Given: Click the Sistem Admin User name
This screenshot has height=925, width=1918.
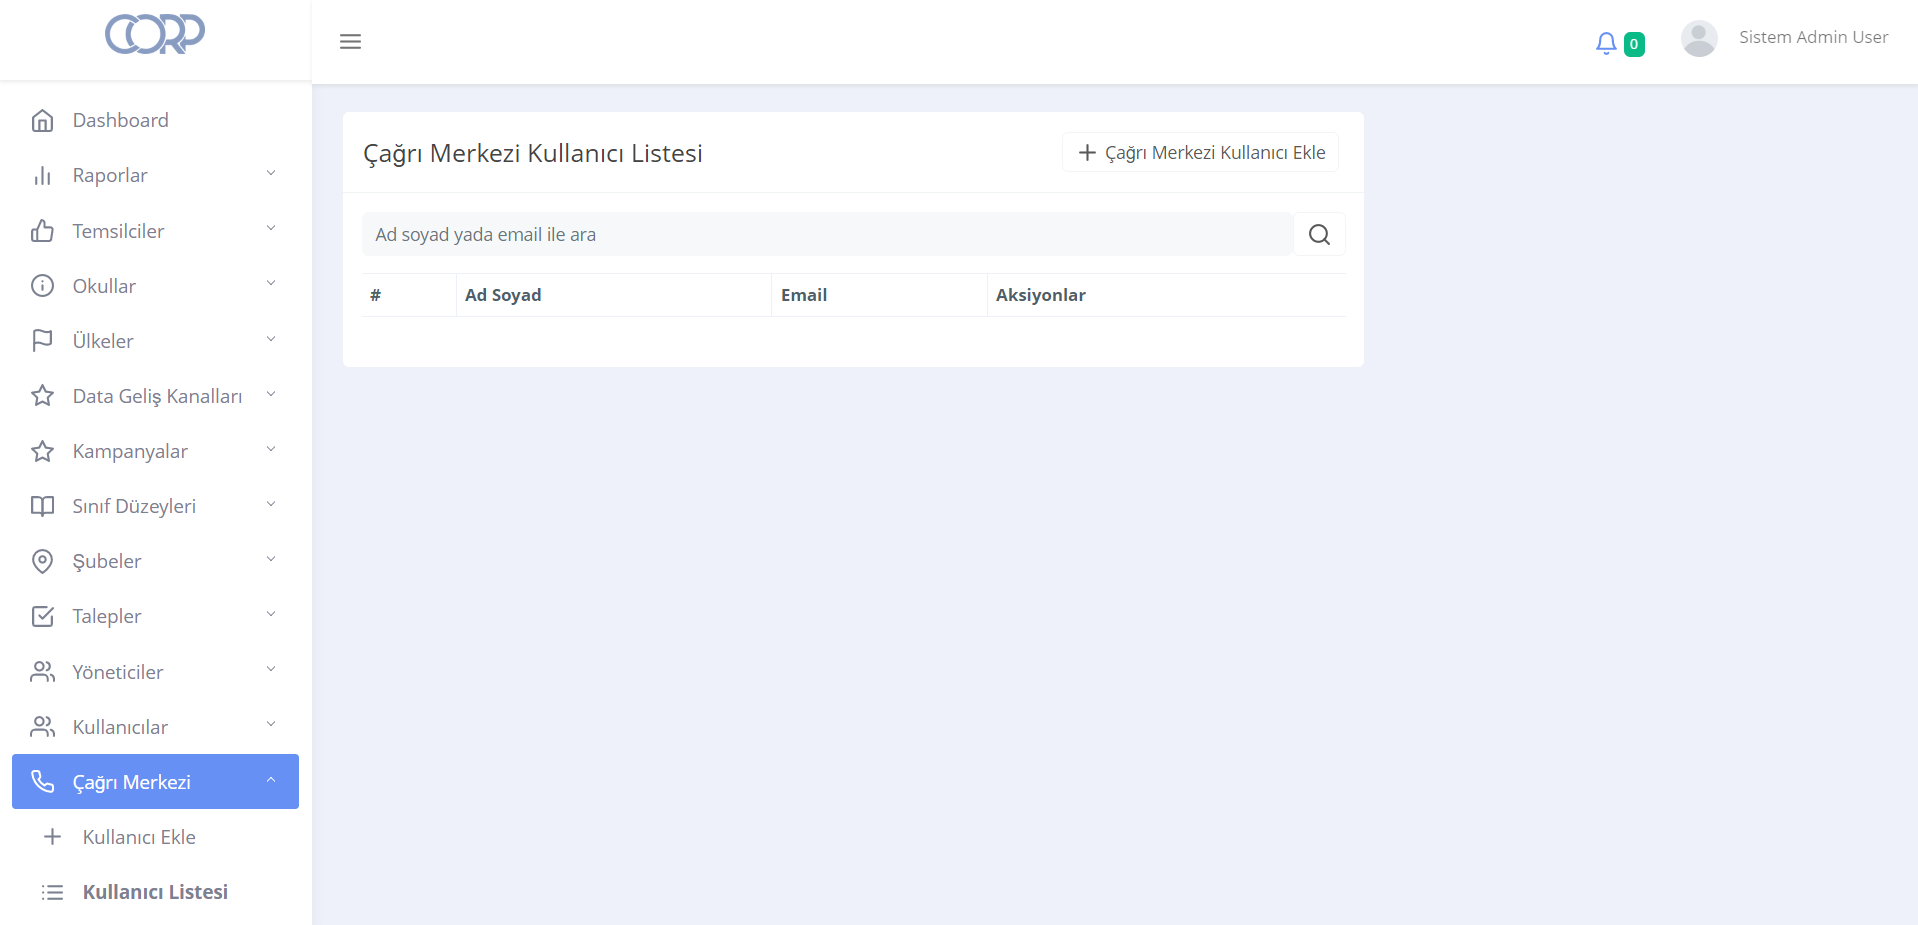Looking at the screenshot, I should point(1813,38).
